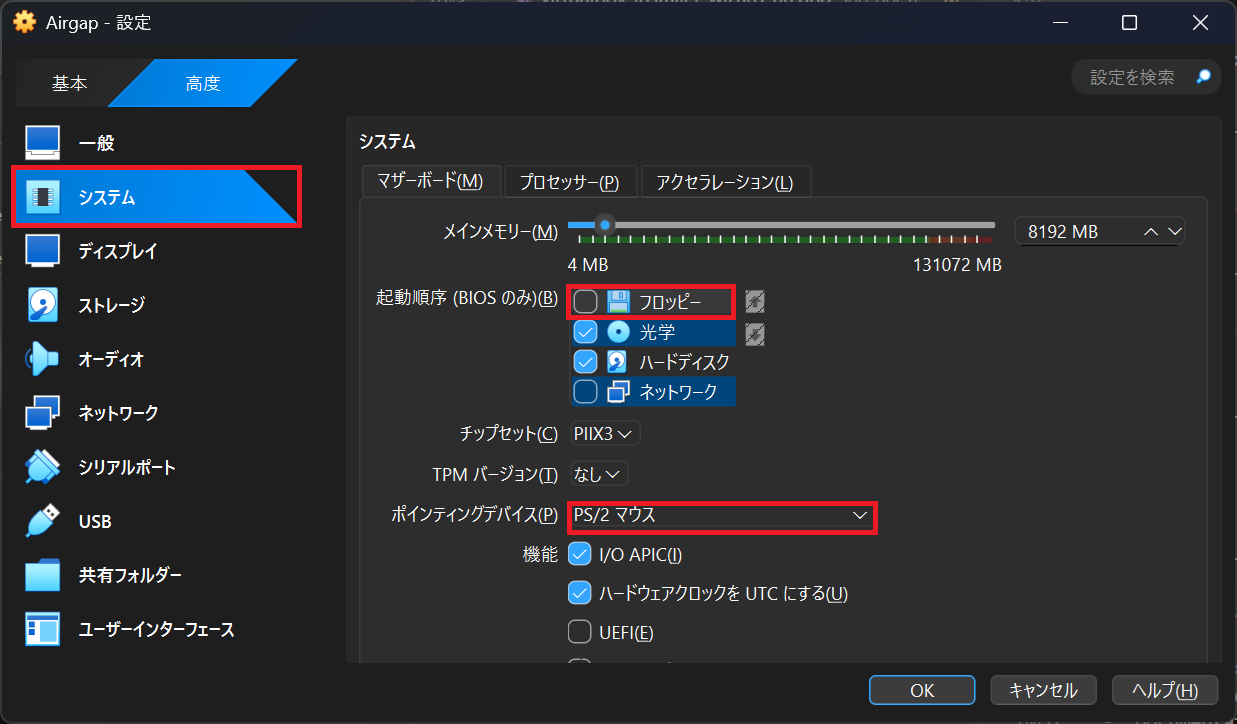Open the 一般 (General) settings category
This screenshot has width=1237, height=724.
coord(96,143)
